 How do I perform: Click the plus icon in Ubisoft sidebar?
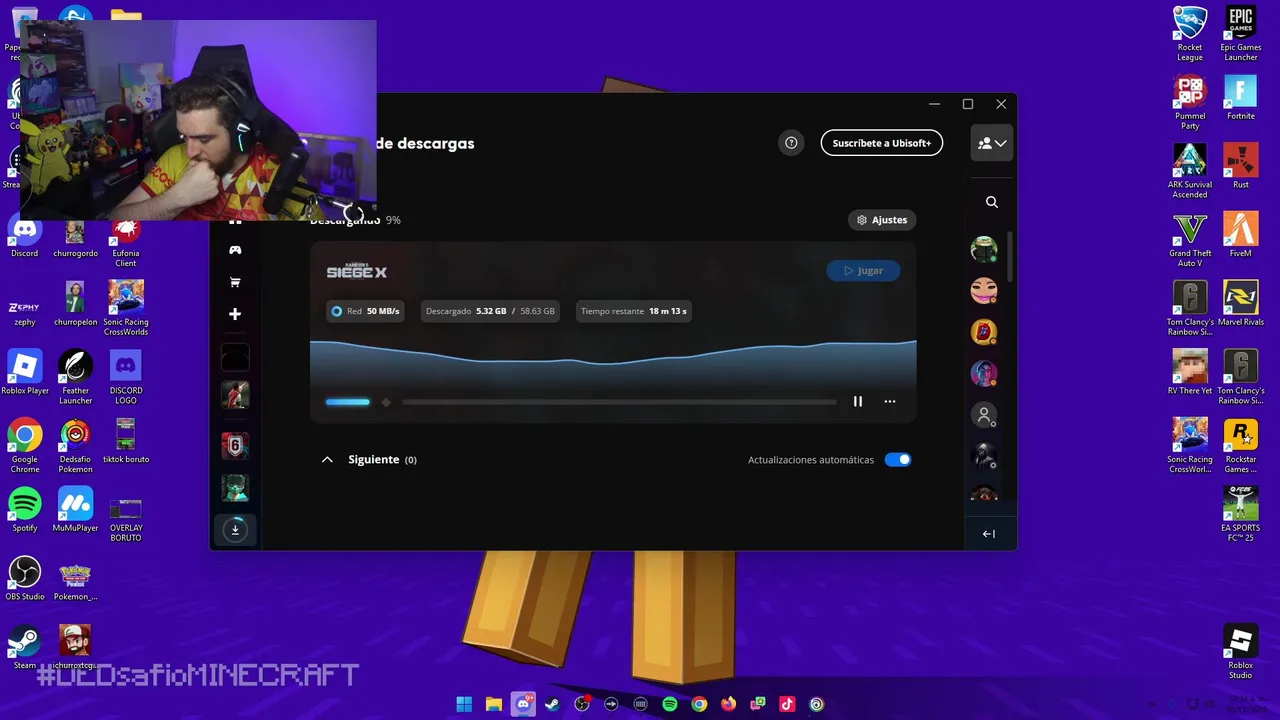click(235, 314)
